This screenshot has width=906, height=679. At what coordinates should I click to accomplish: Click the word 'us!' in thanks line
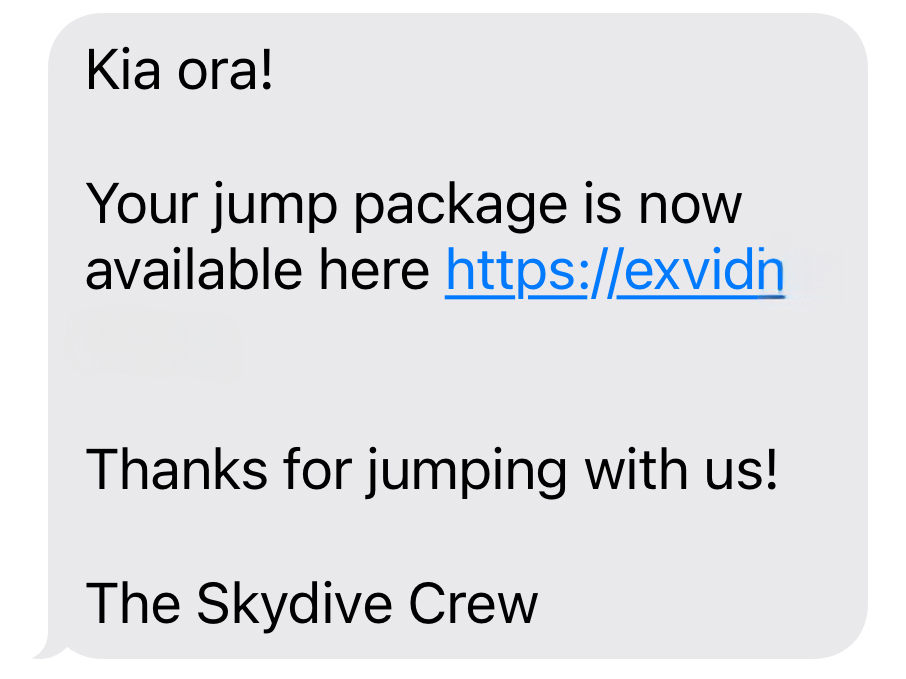(741, 469)
